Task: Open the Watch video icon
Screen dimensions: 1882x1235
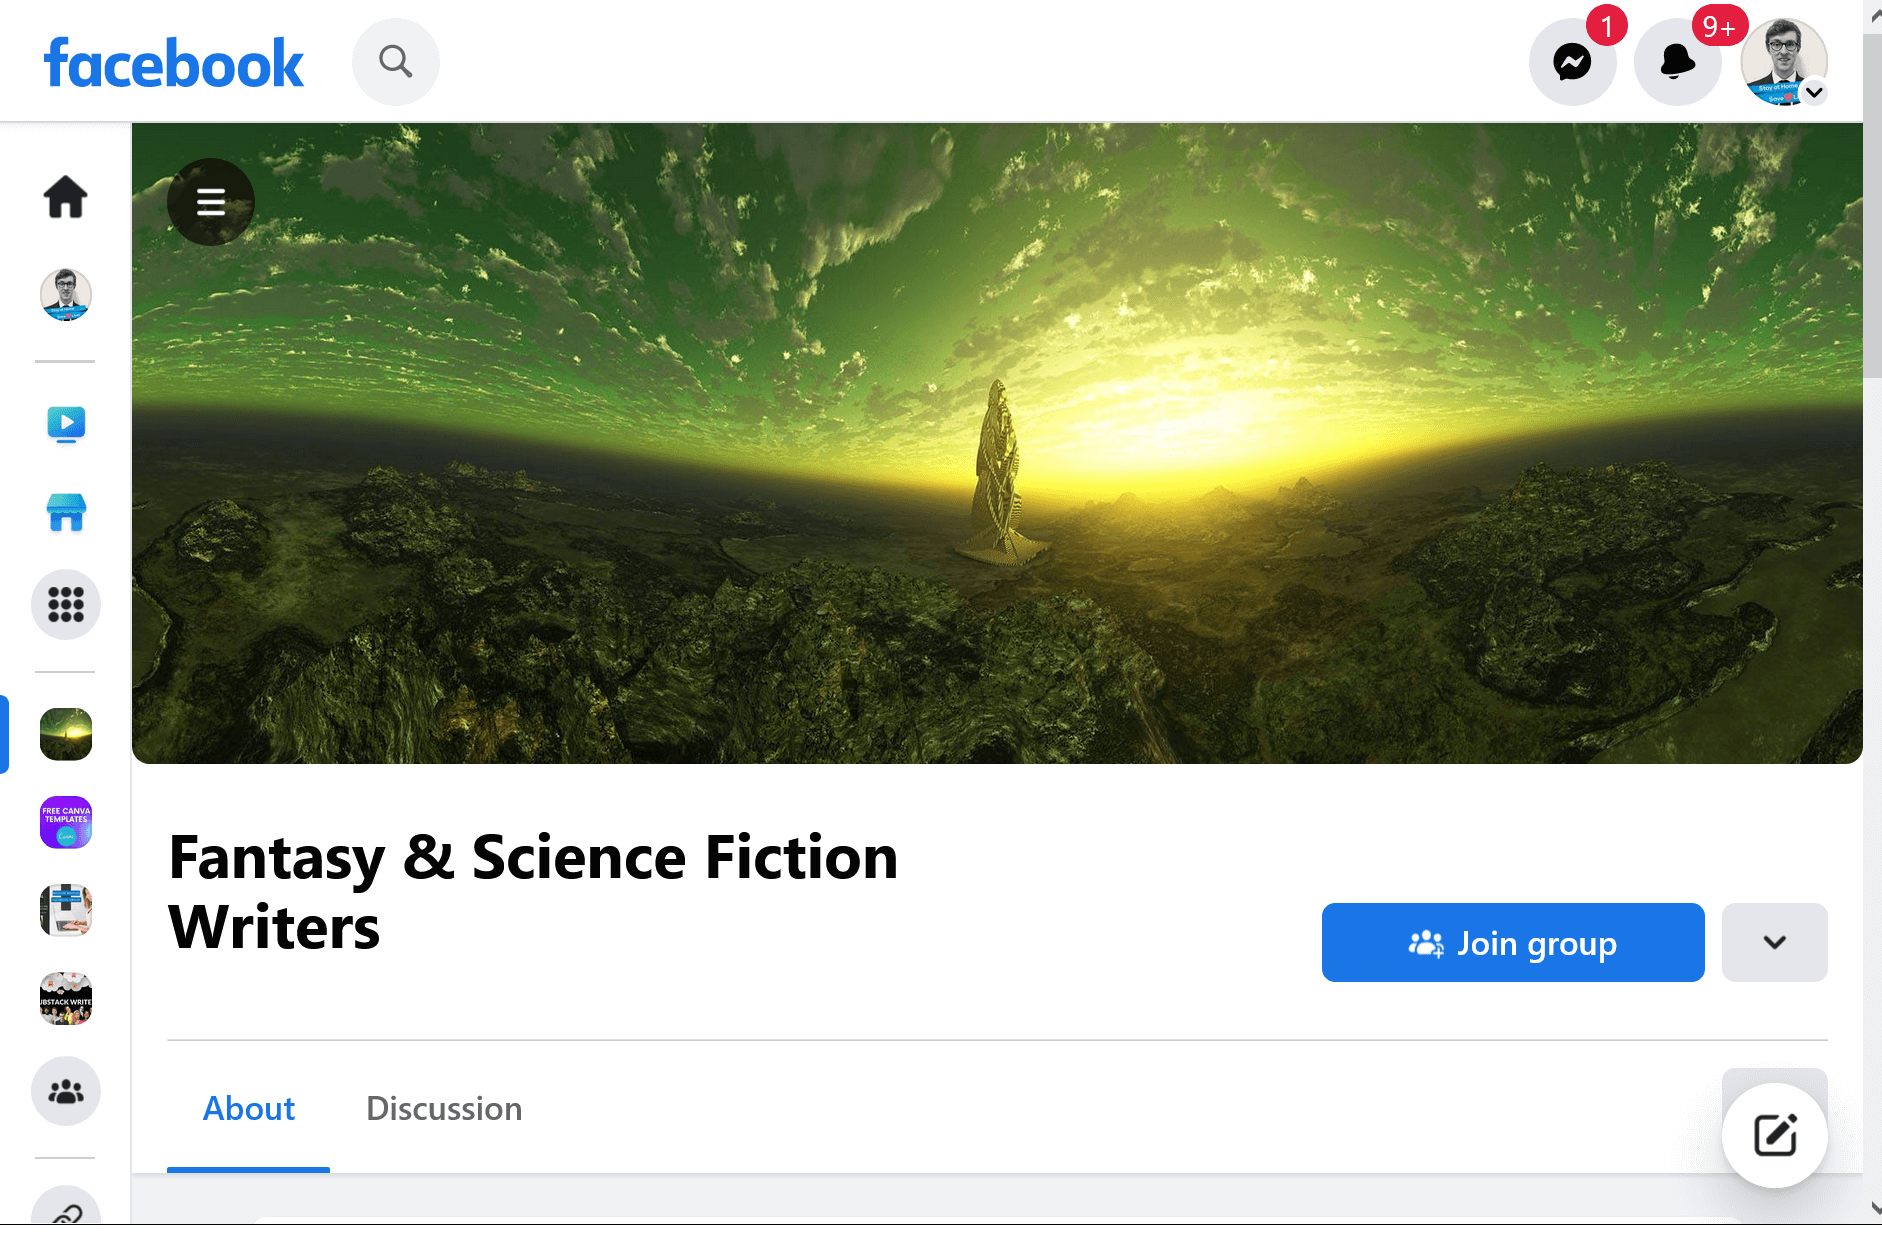Action: [66, 425]
